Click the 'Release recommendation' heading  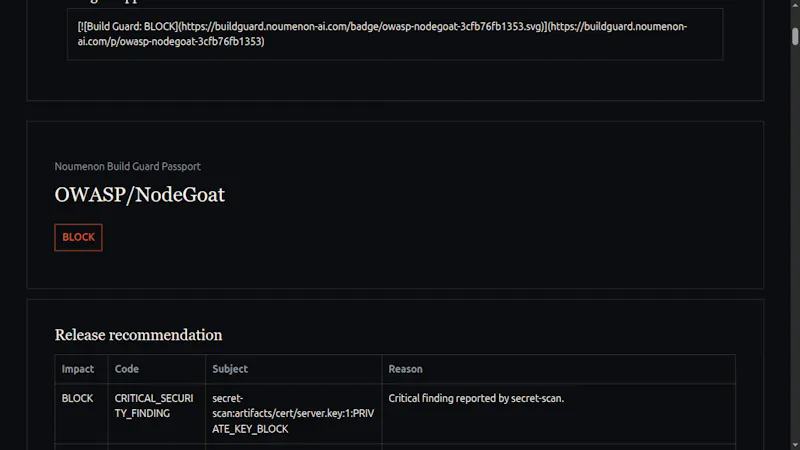pyautogui.click(x=138, y=335)
